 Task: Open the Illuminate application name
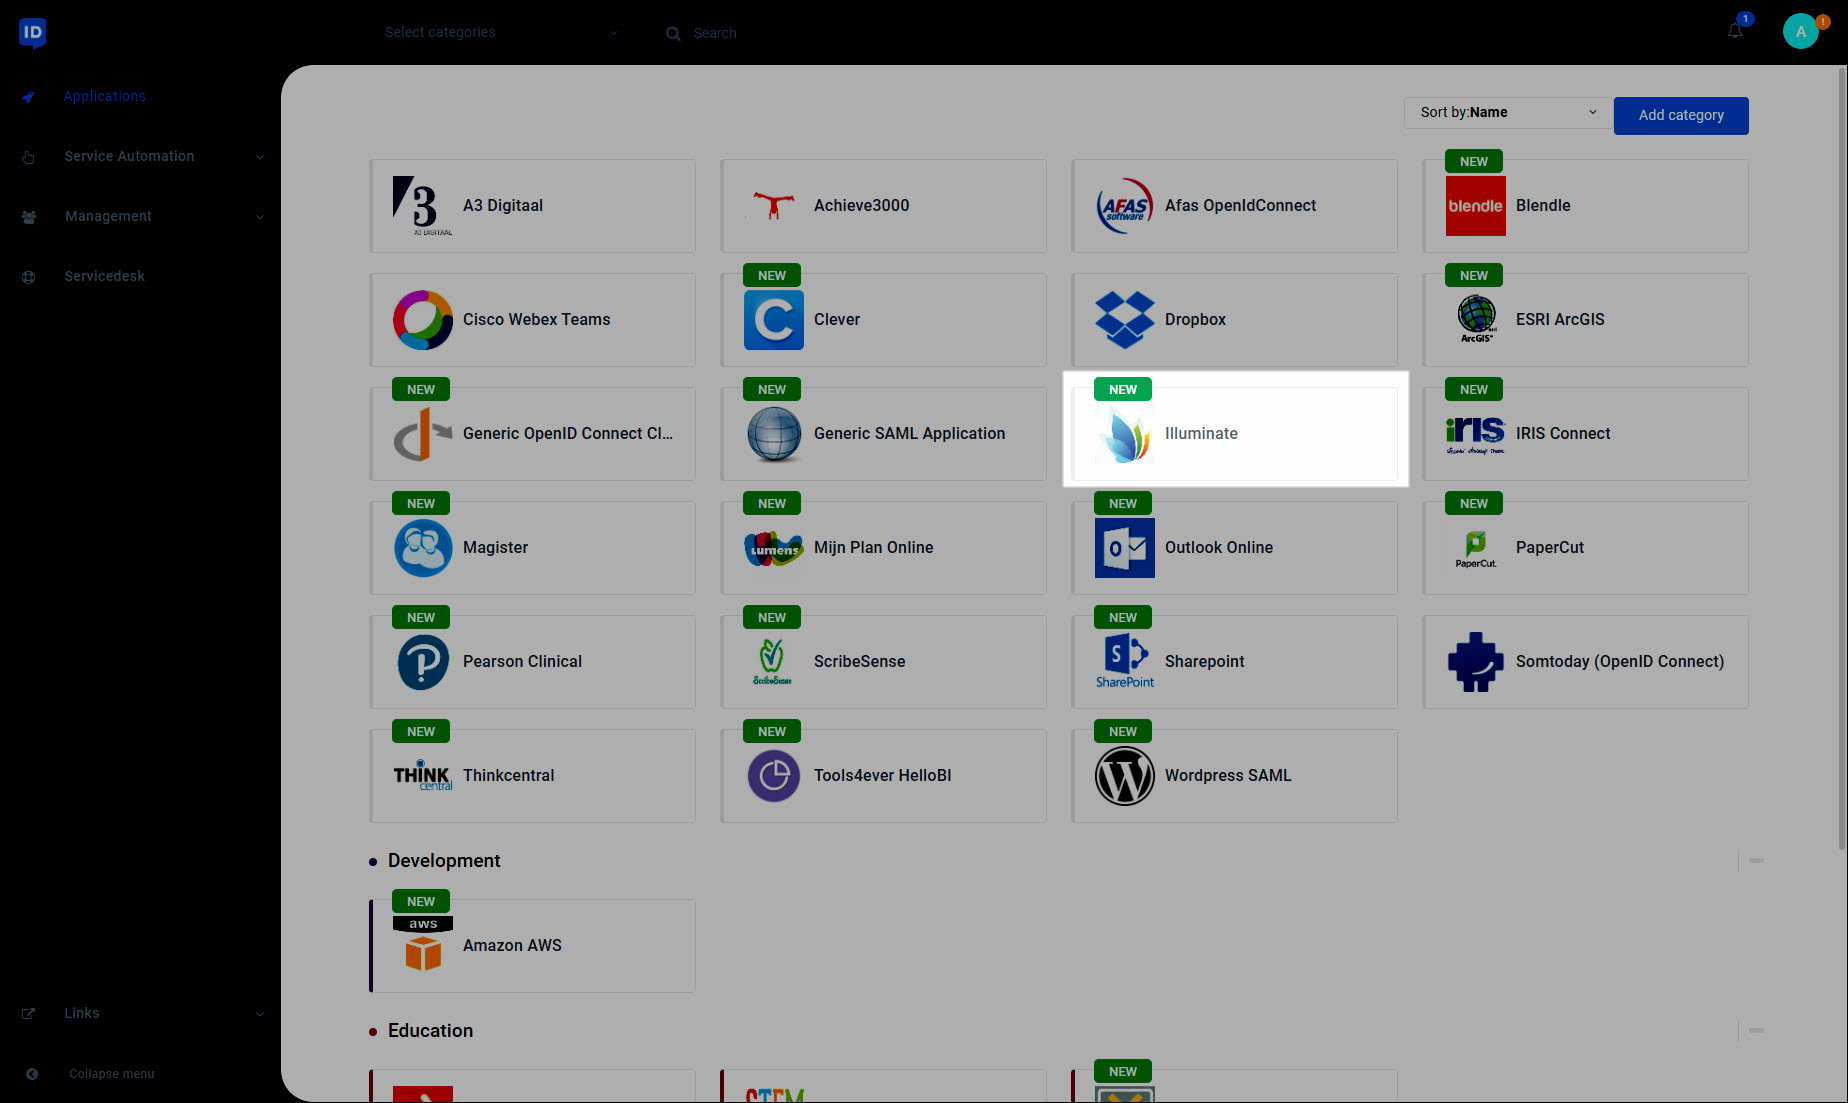coord(1201,433)
